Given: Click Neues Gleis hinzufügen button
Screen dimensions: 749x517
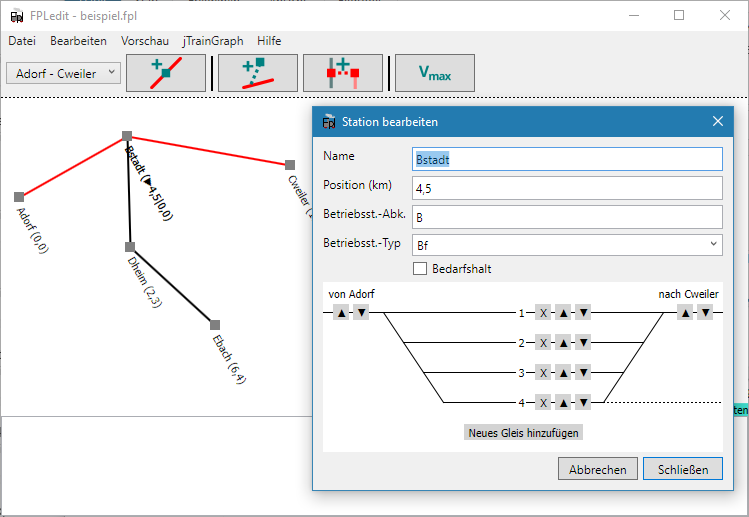Looking at the screenshot, I should point(523,432).
